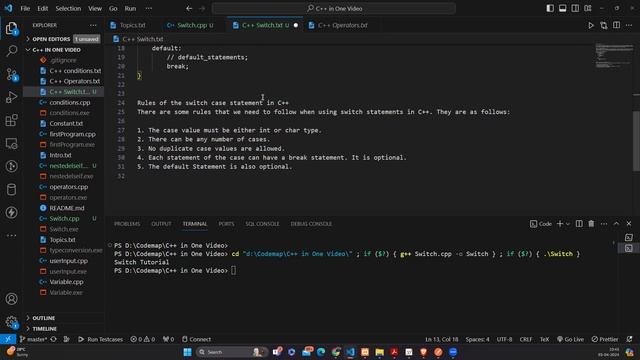Image resolution: width=640 pixels, height=360 pixels.
Task: Open the Explorer view in activity bar
Action: pos(11,28)
